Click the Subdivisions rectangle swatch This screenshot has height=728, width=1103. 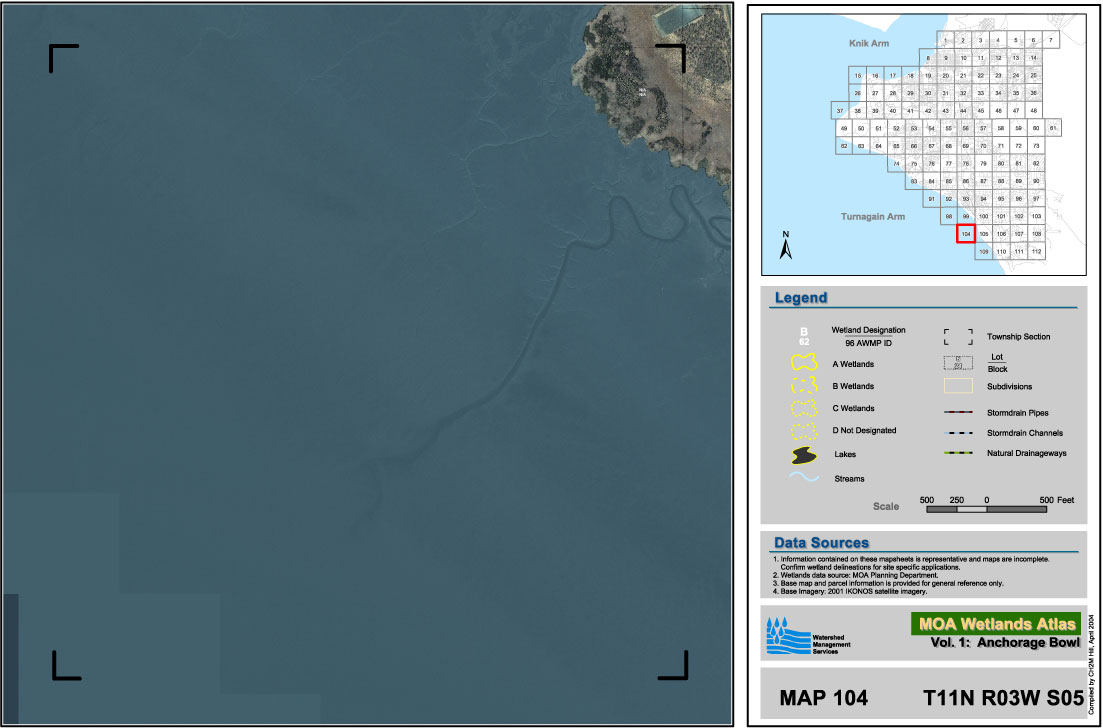(x=958, y=386)
